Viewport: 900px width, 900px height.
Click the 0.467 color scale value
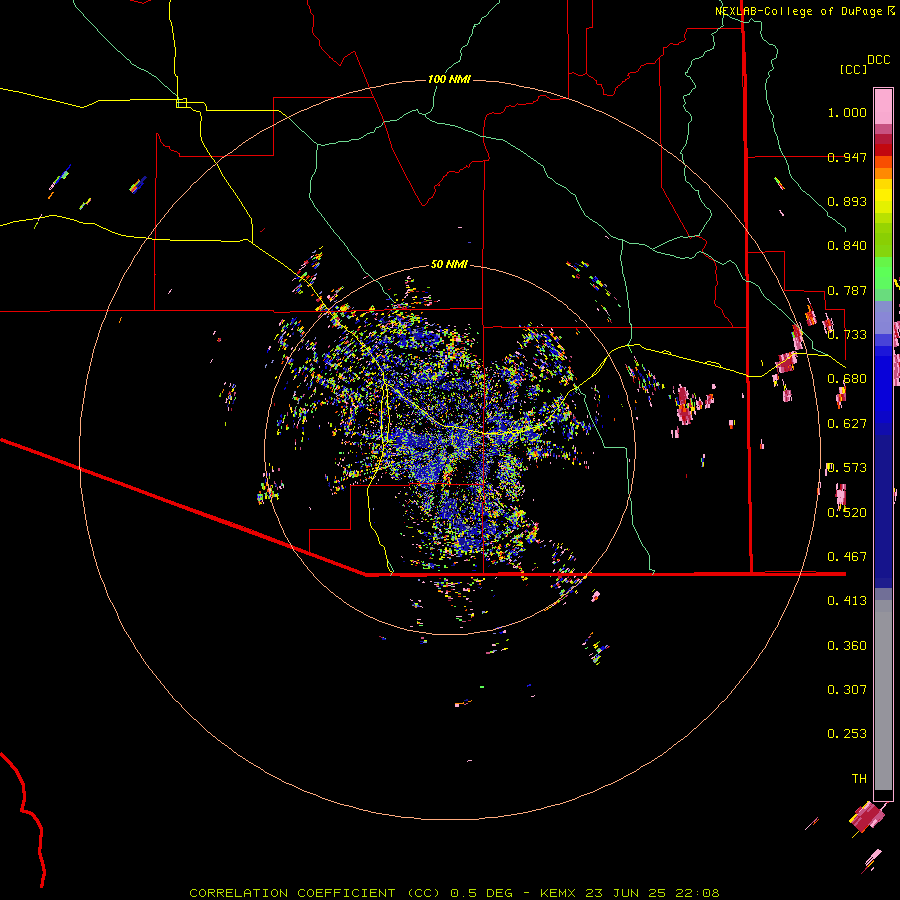tap(847, 557)
